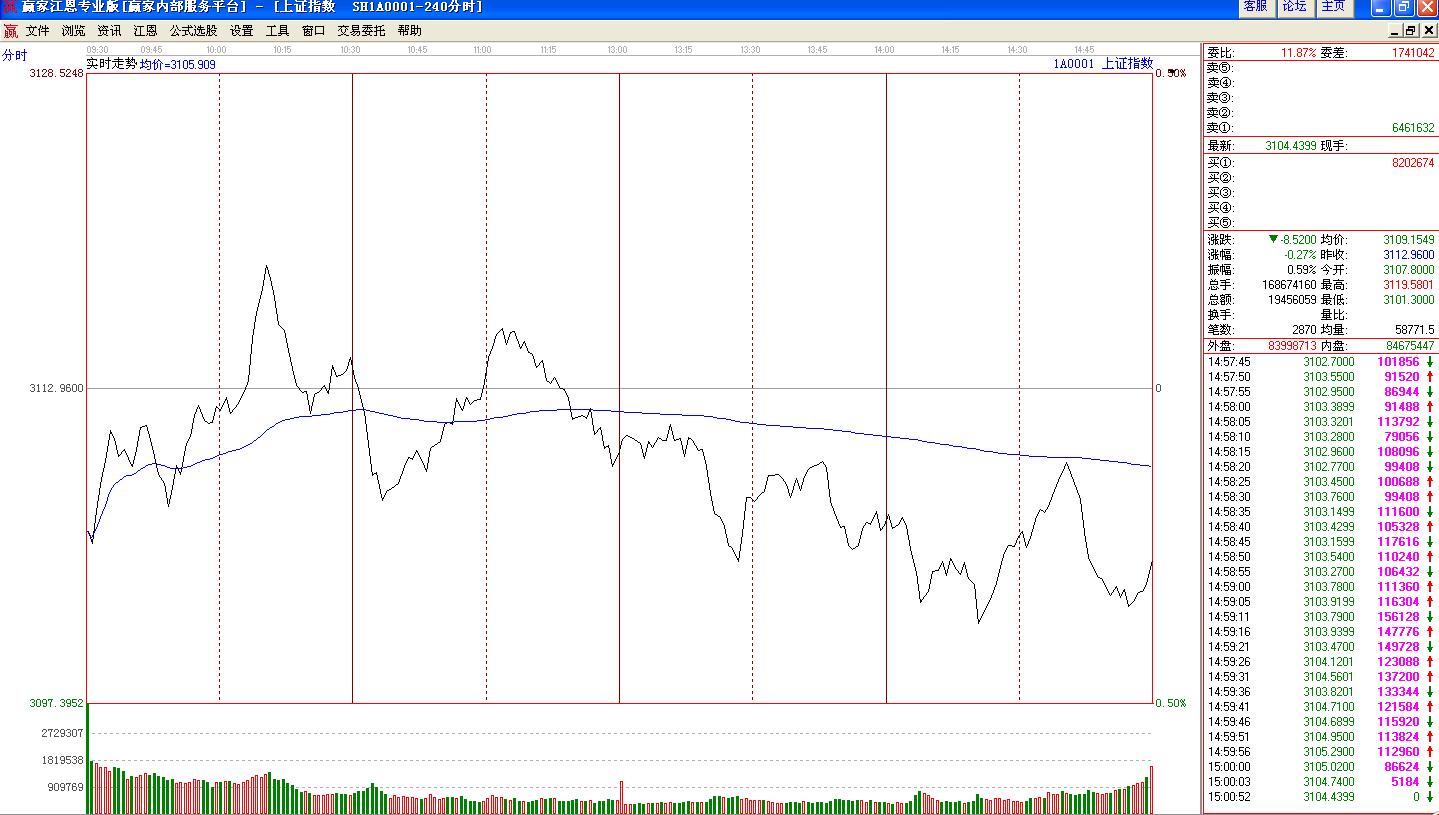Click the 最新 price 3104.4399
Viewport: 1439px width, 815px height.
click(x=1291, y=146)
